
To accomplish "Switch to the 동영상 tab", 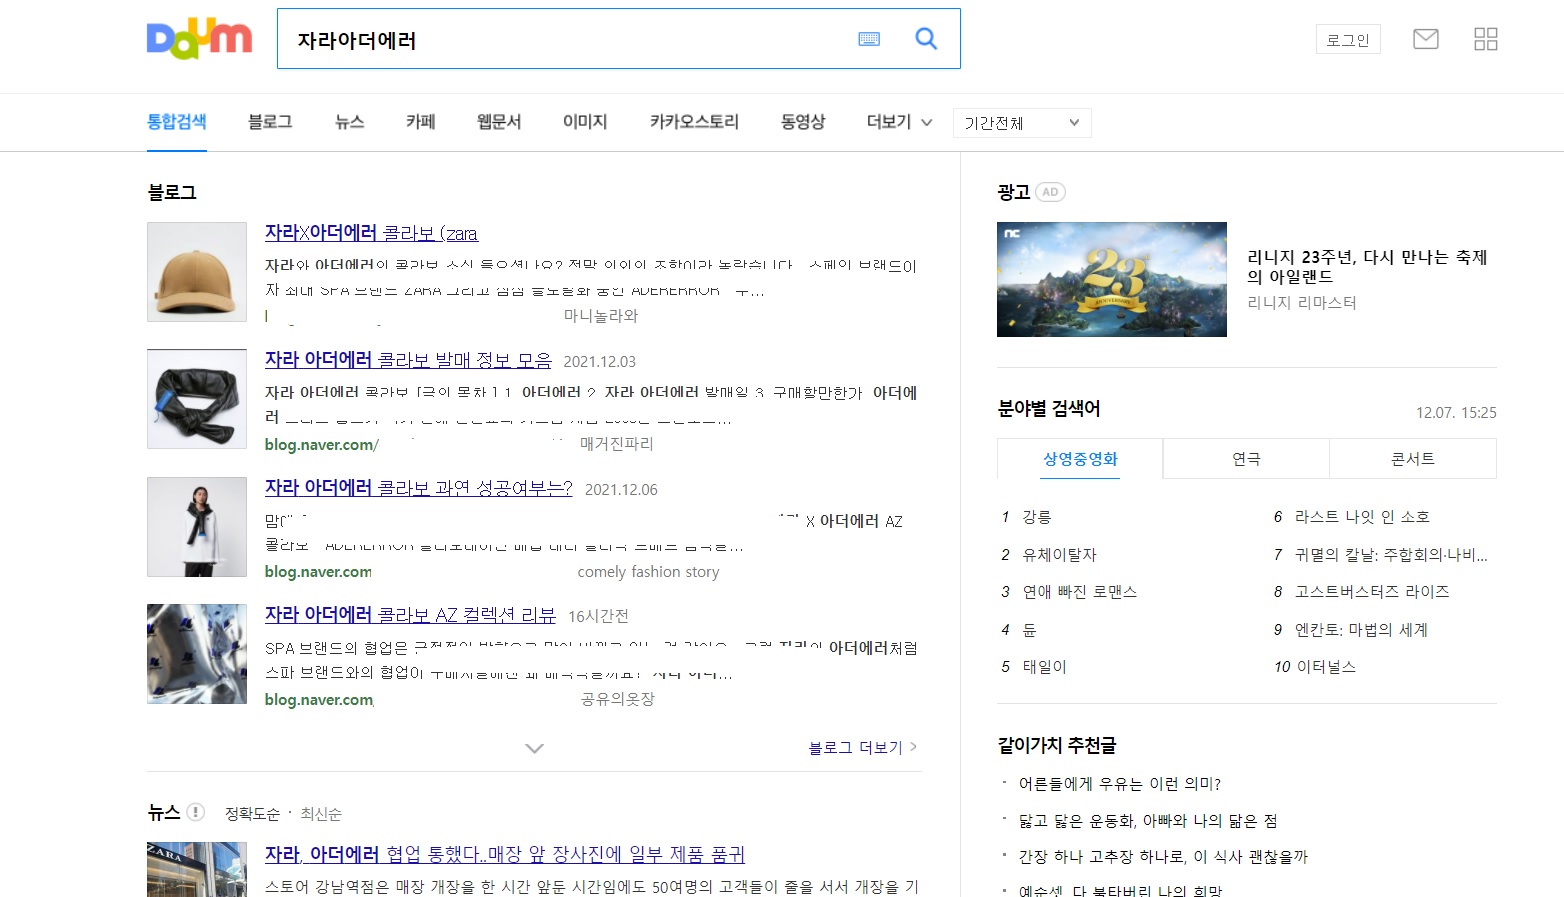I will click(x=803, y=122).
